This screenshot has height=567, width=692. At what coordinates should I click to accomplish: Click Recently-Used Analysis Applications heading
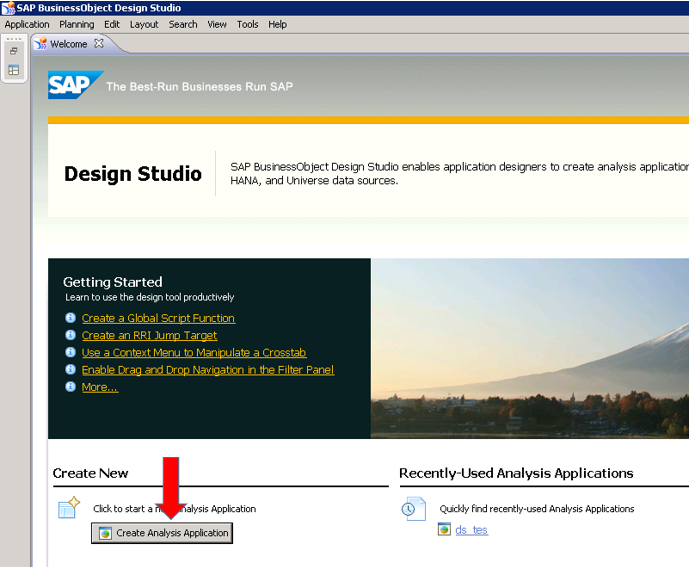tap(516, 473)
